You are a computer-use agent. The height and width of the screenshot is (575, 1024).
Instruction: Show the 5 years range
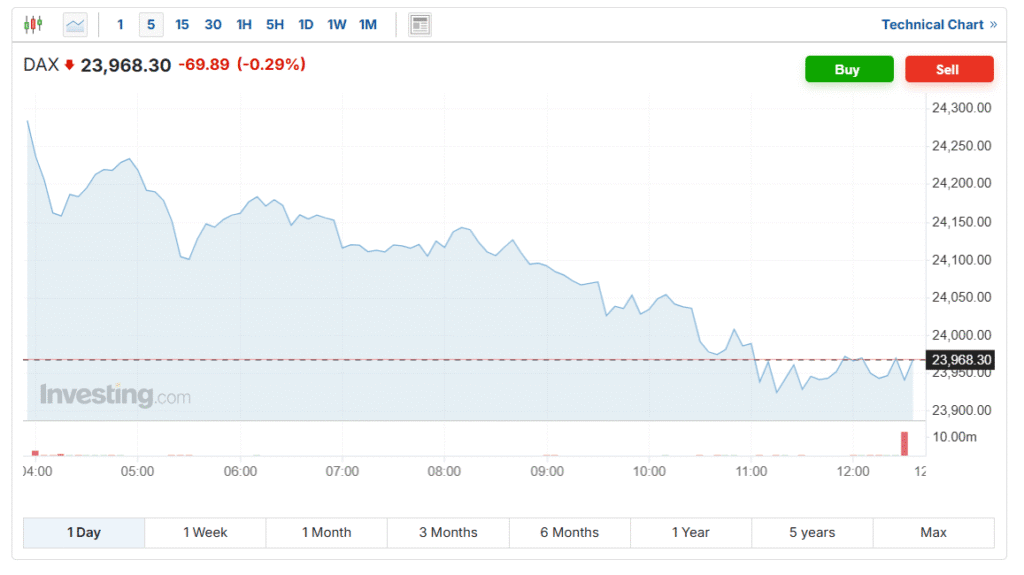812,532
